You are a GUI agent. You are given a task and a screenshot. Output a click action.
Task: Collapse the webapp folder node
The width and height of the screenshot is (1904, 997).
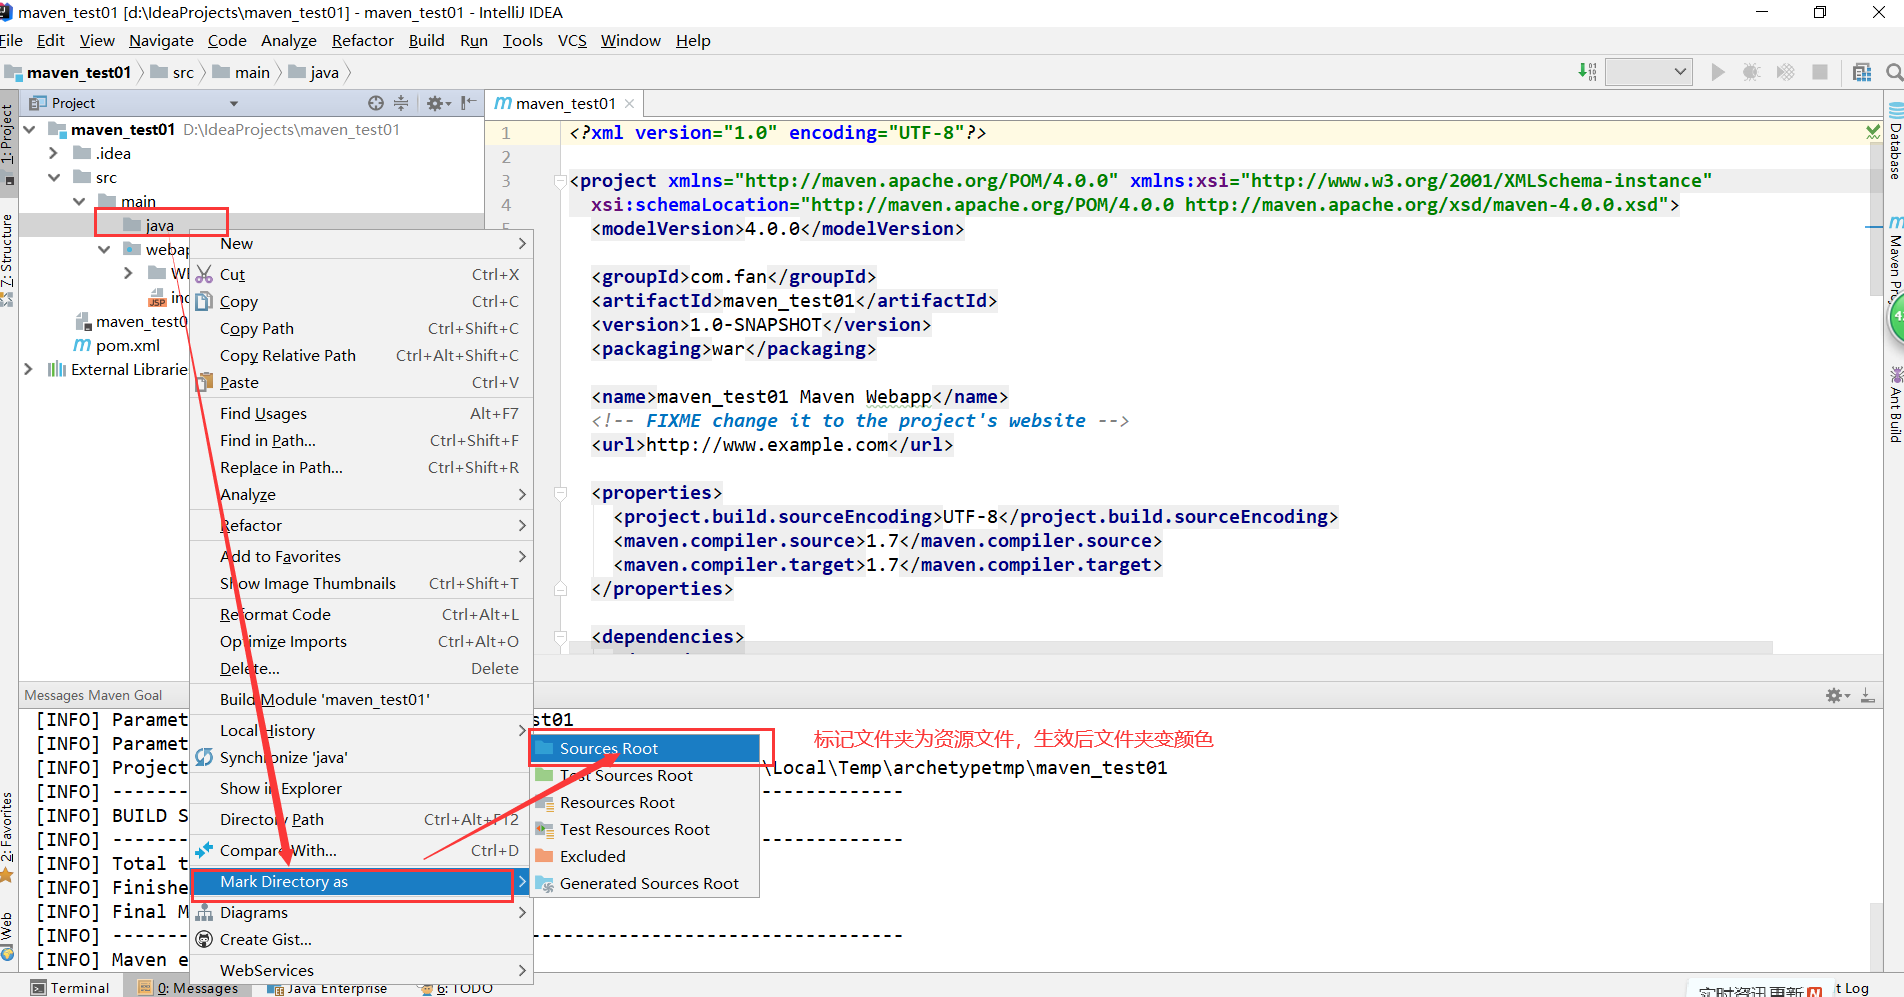104,249
